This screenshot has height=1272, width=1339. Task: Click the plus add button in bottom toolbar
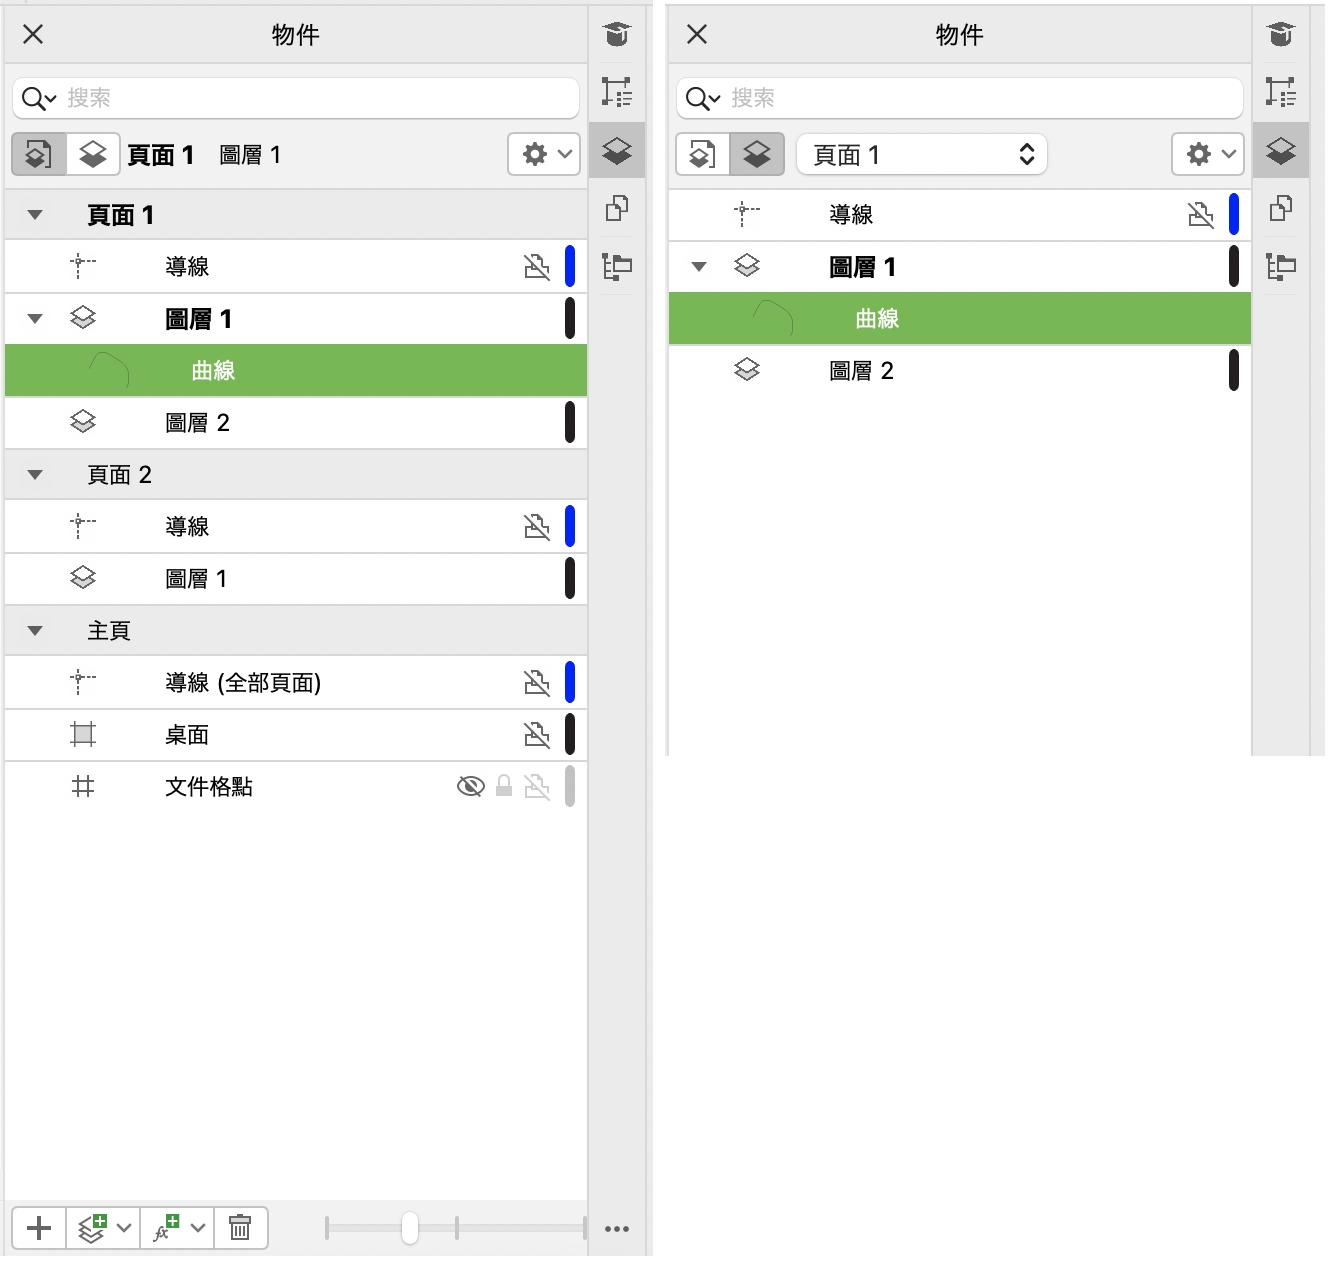(39, 1228)
